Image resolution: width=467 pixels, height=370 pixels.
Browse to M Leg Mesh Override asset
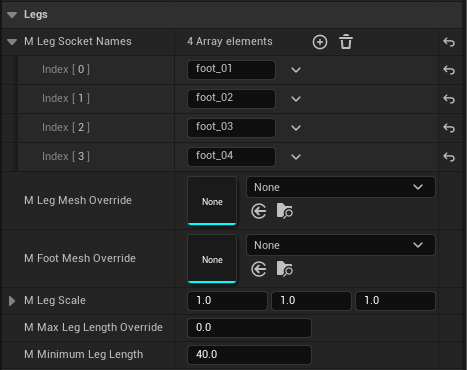click(x=285, y=211)
